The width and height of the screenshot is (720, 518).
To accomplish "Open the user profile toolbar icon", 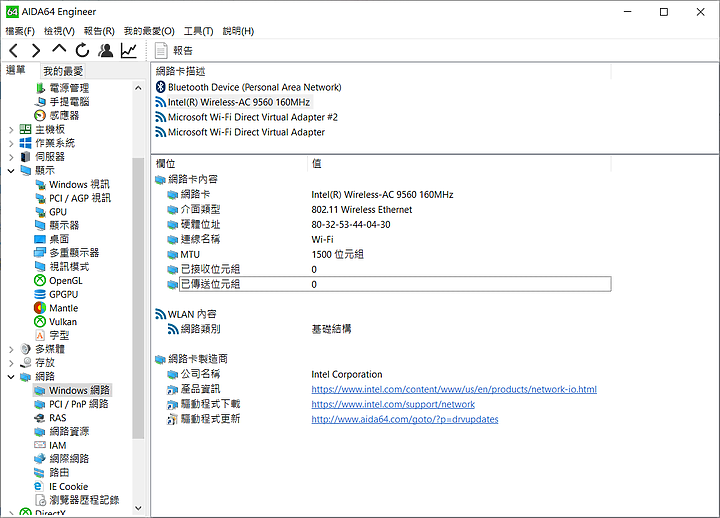I will tap(106, 50).
